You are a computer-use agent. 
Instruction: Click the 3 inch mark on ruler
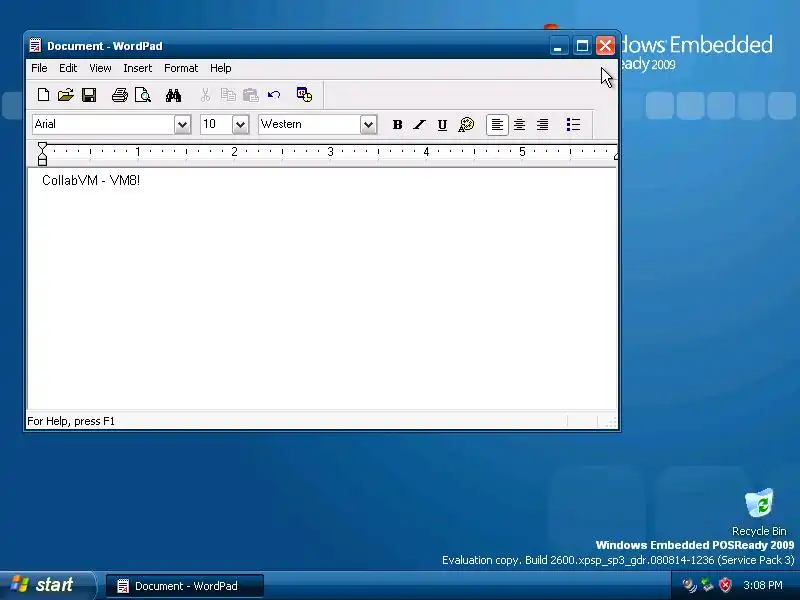330,152
